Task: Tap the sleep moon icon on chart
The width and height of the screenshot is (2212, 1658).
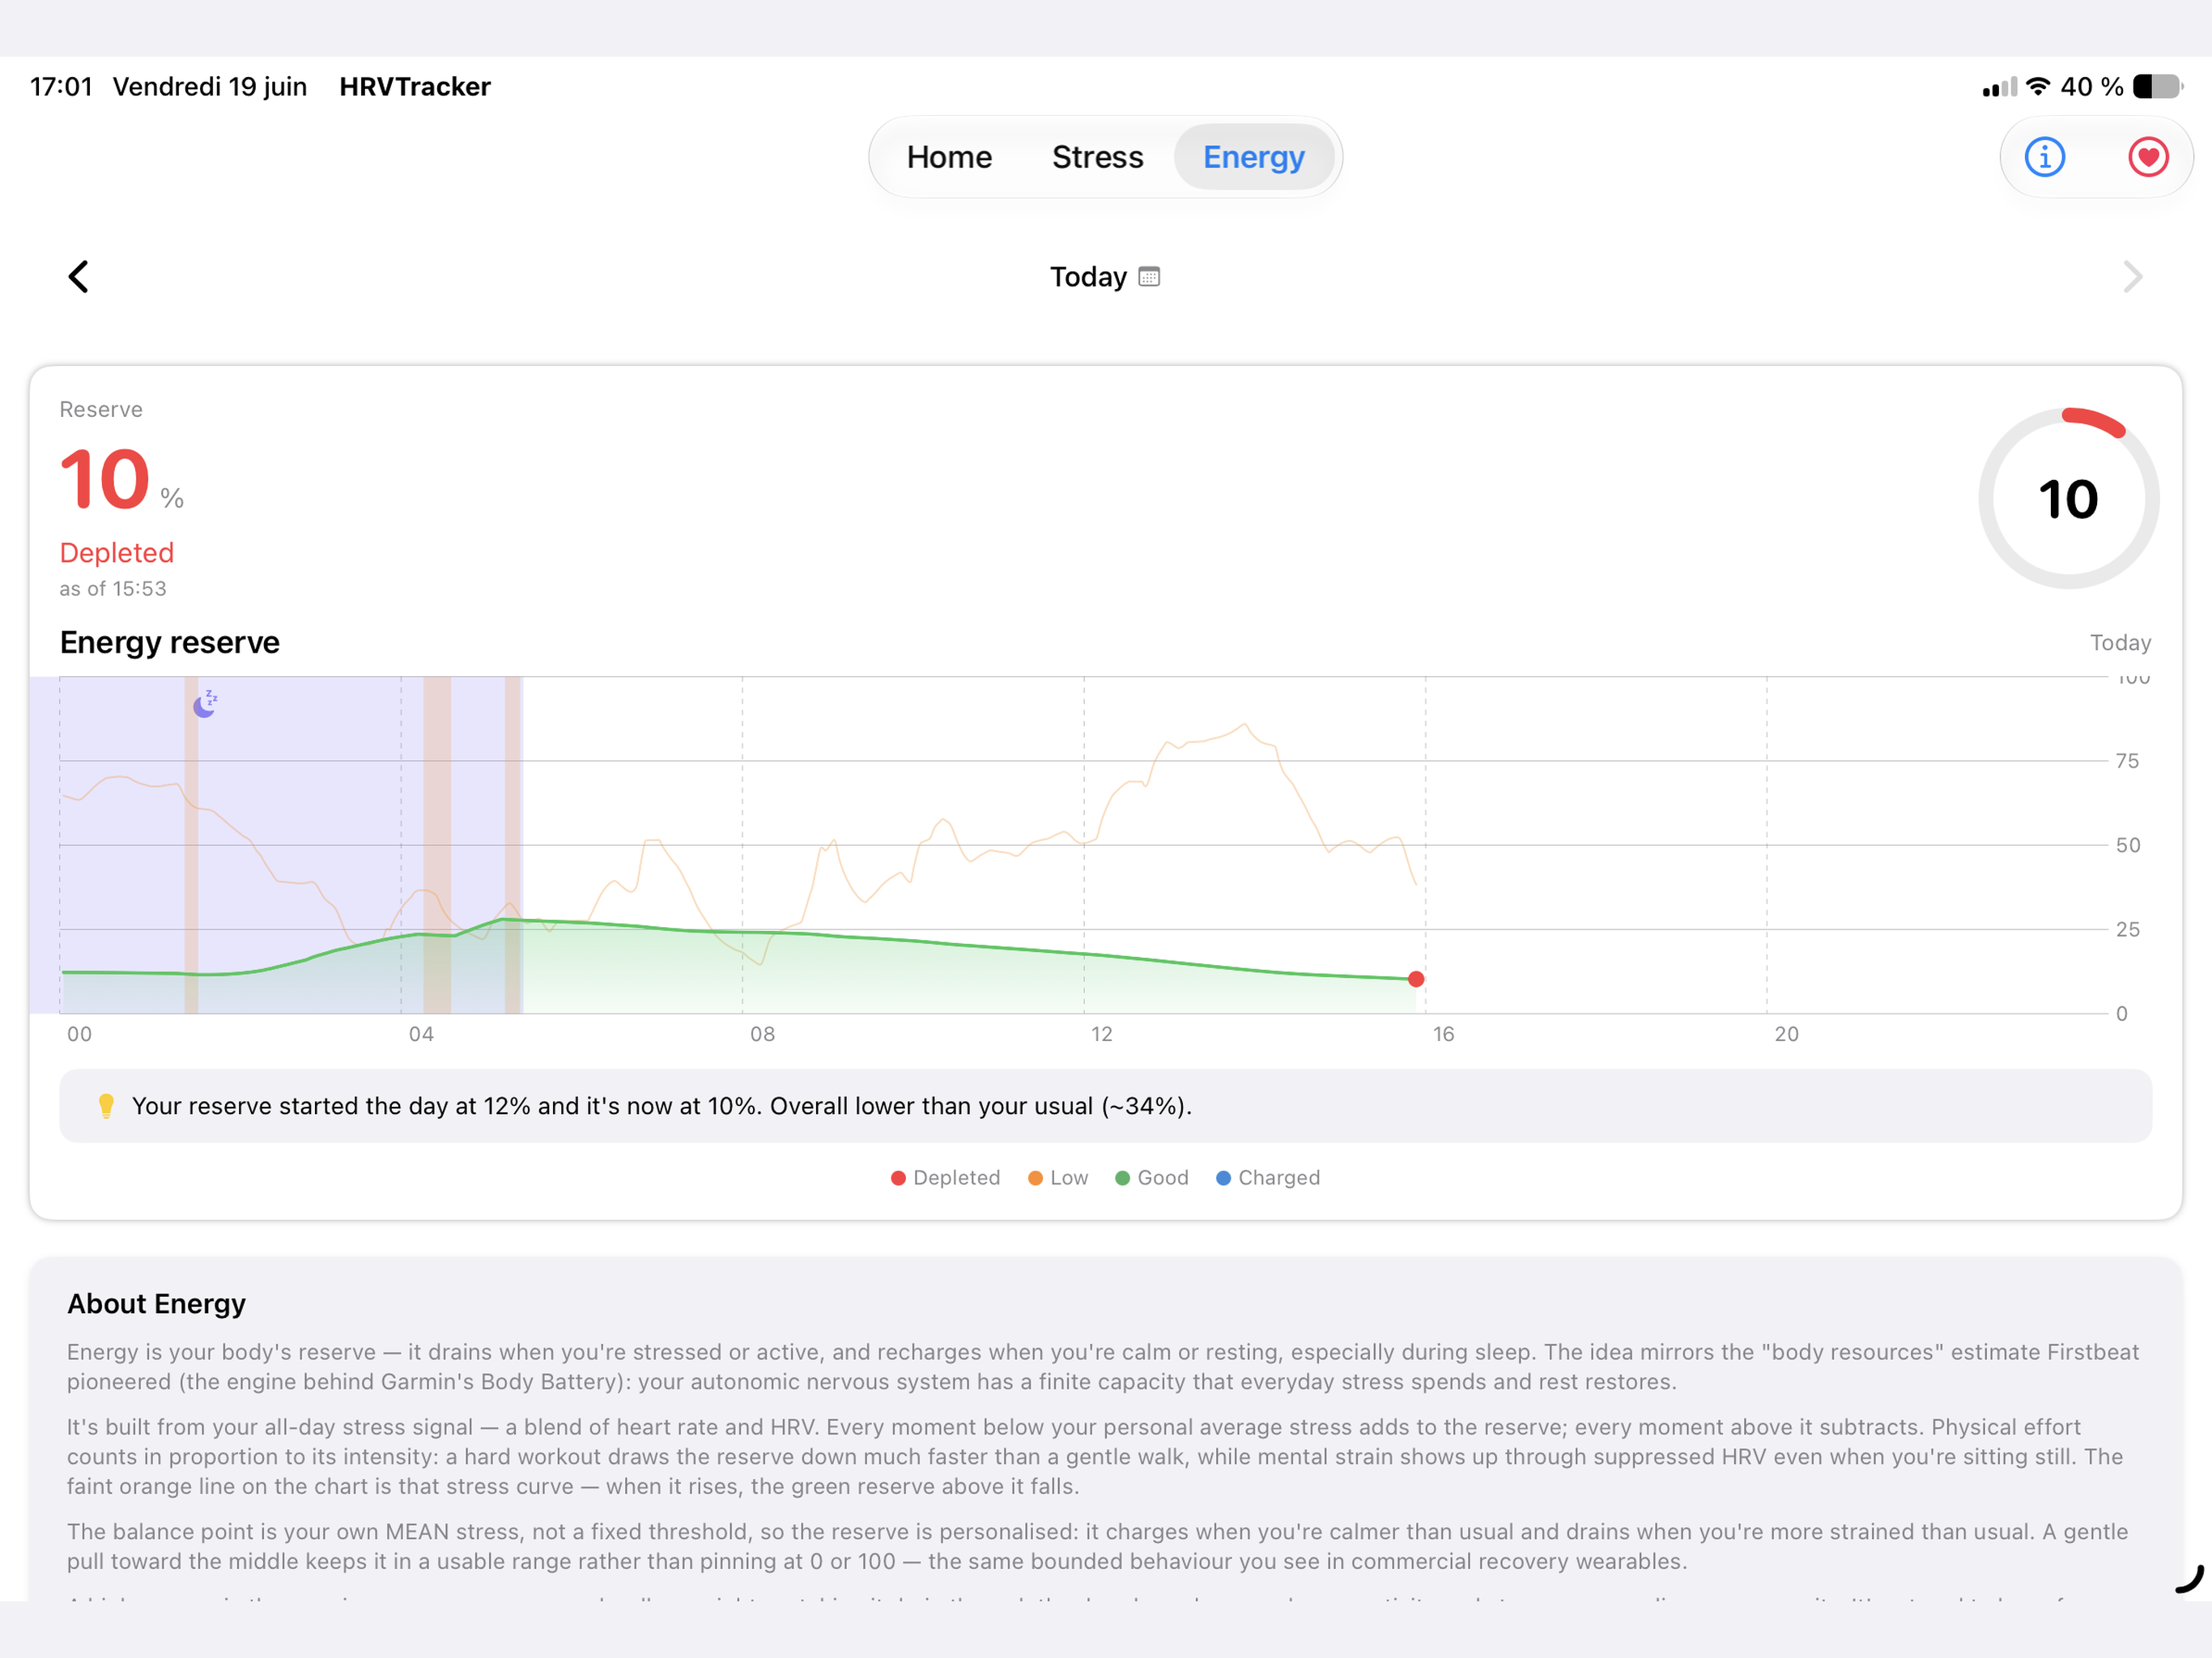Action: [206, 703]
